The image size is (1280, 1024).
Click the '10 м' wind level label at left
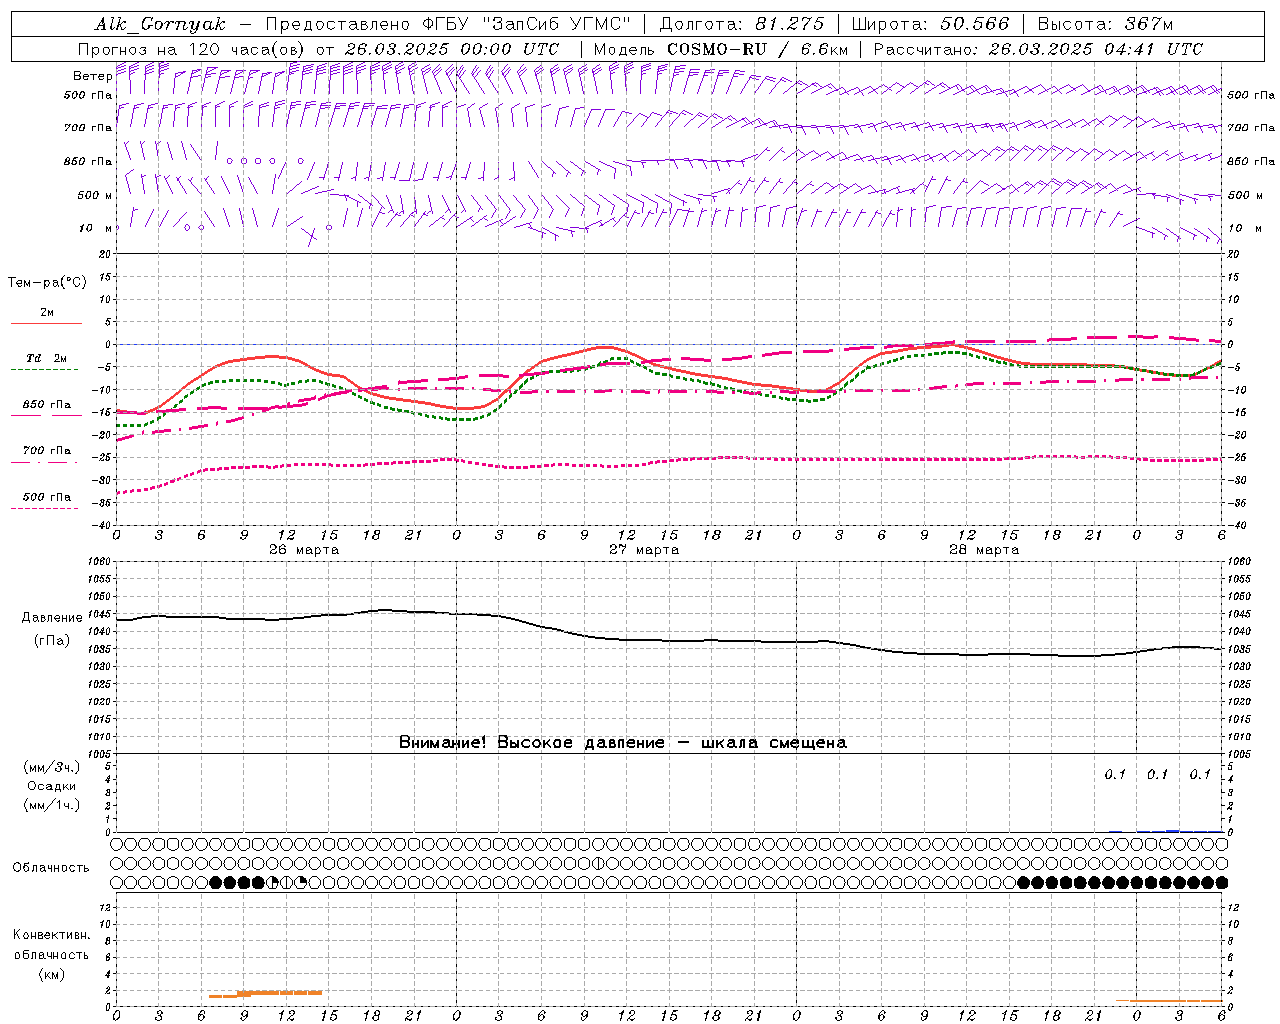(95, 228)
